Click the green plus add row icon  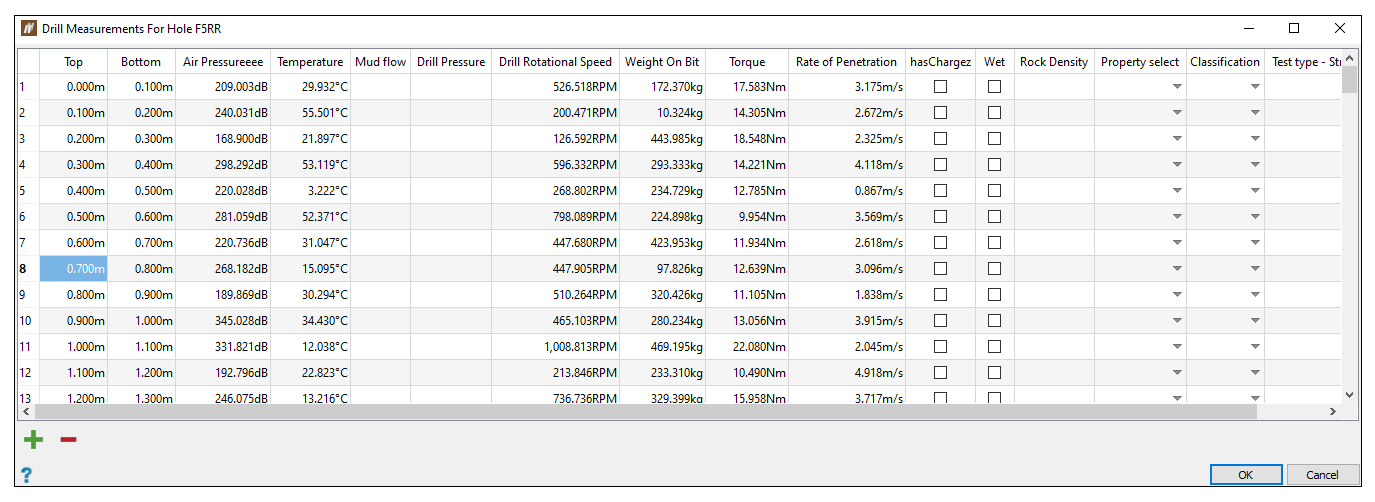[34, 440]
